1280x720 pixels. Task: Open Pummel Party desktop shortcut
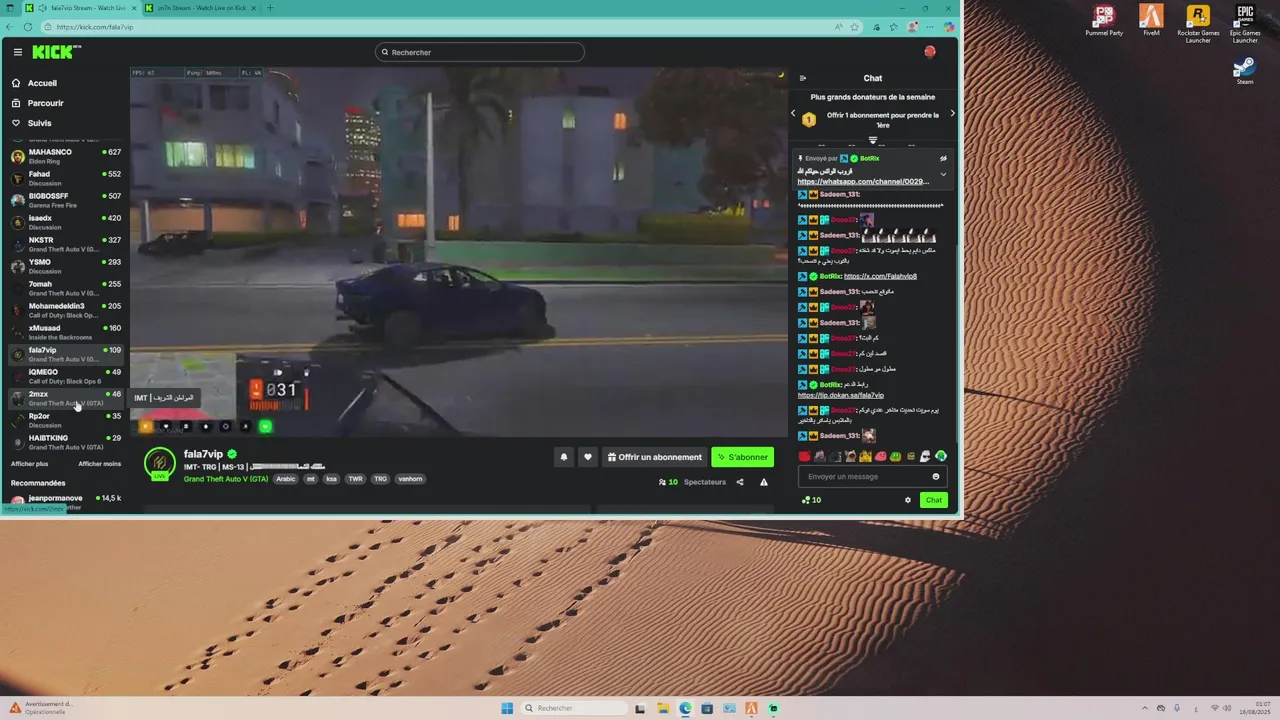pyautogui.click(x=1104, y=20)
